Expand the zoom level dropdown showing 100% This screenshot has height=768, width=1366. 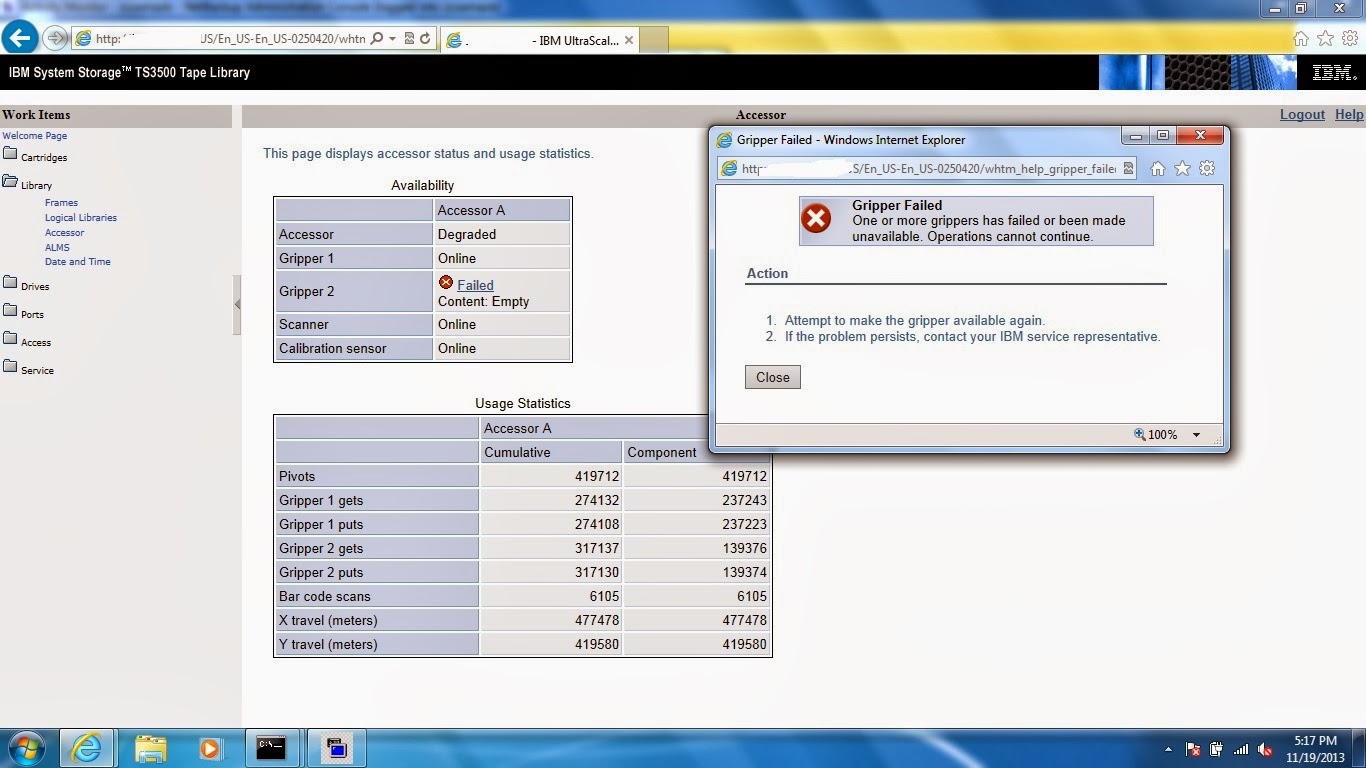[1195, 434]
